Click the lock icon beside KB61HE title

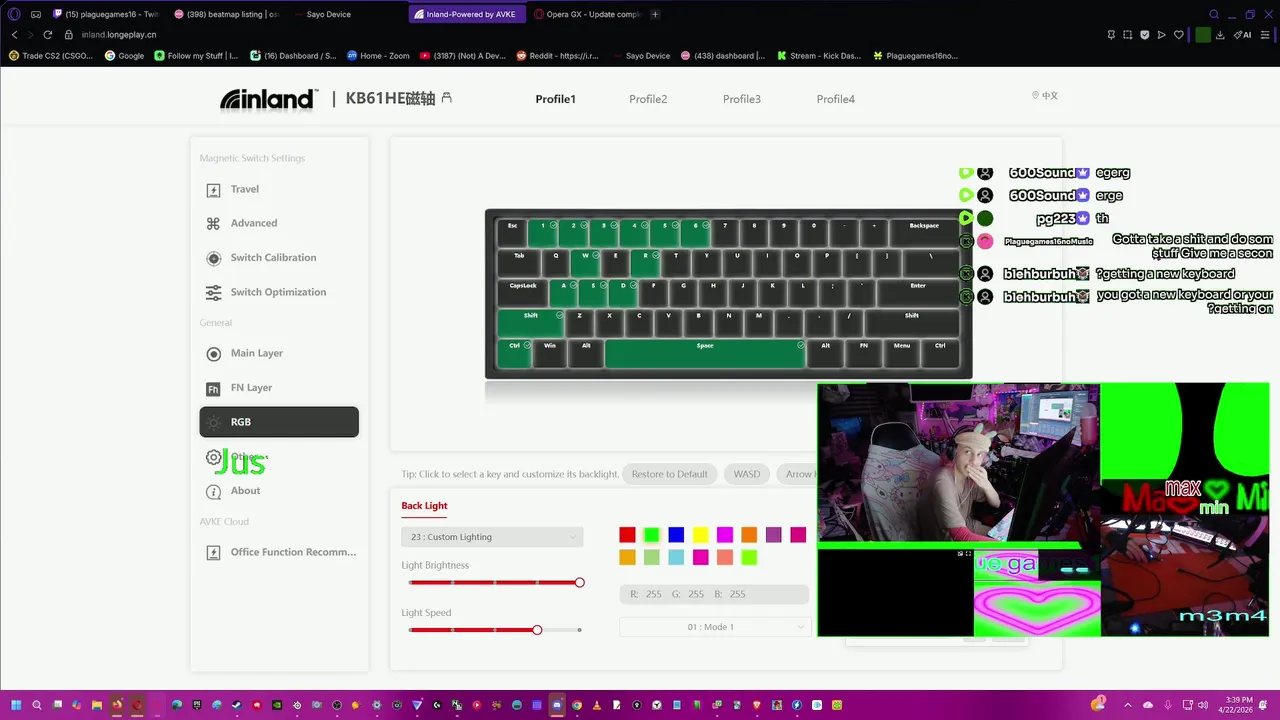point(446,98)
